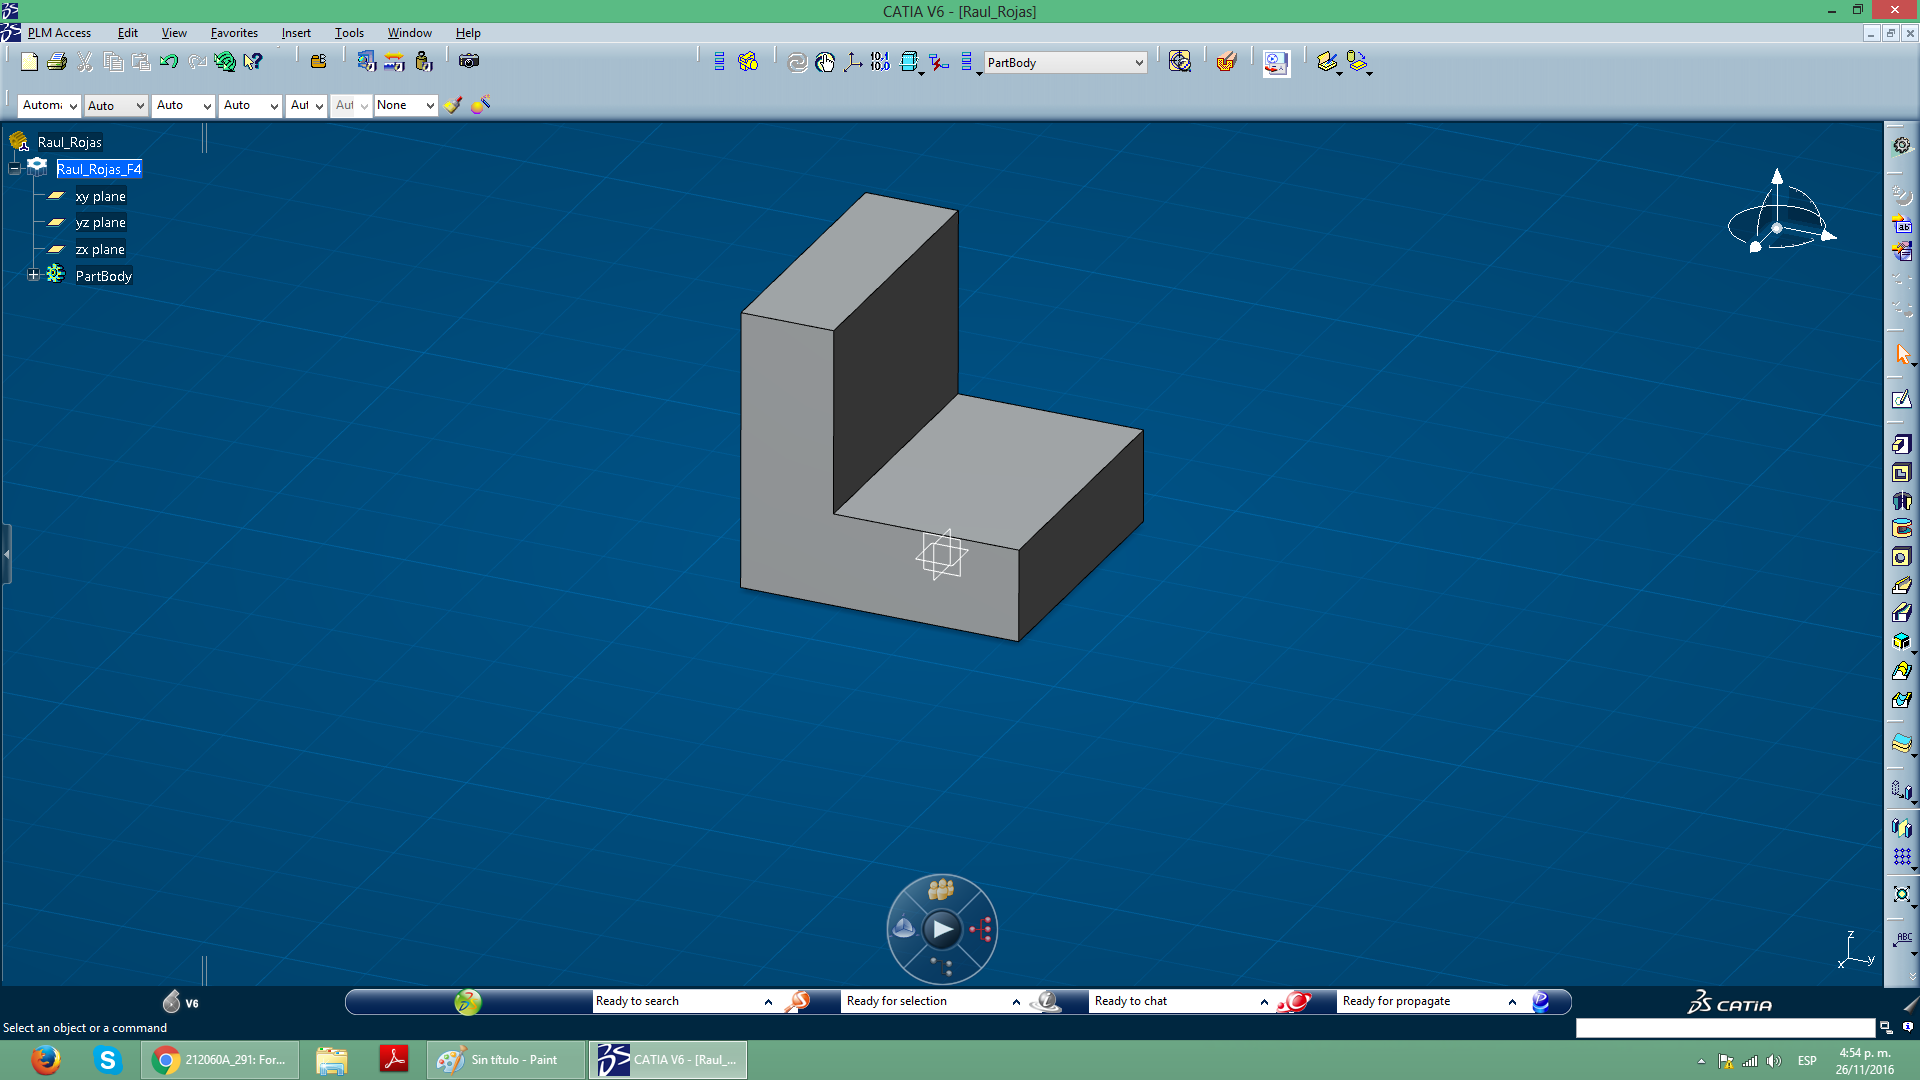Click the target analysis icon

(x=1180, y=62)
